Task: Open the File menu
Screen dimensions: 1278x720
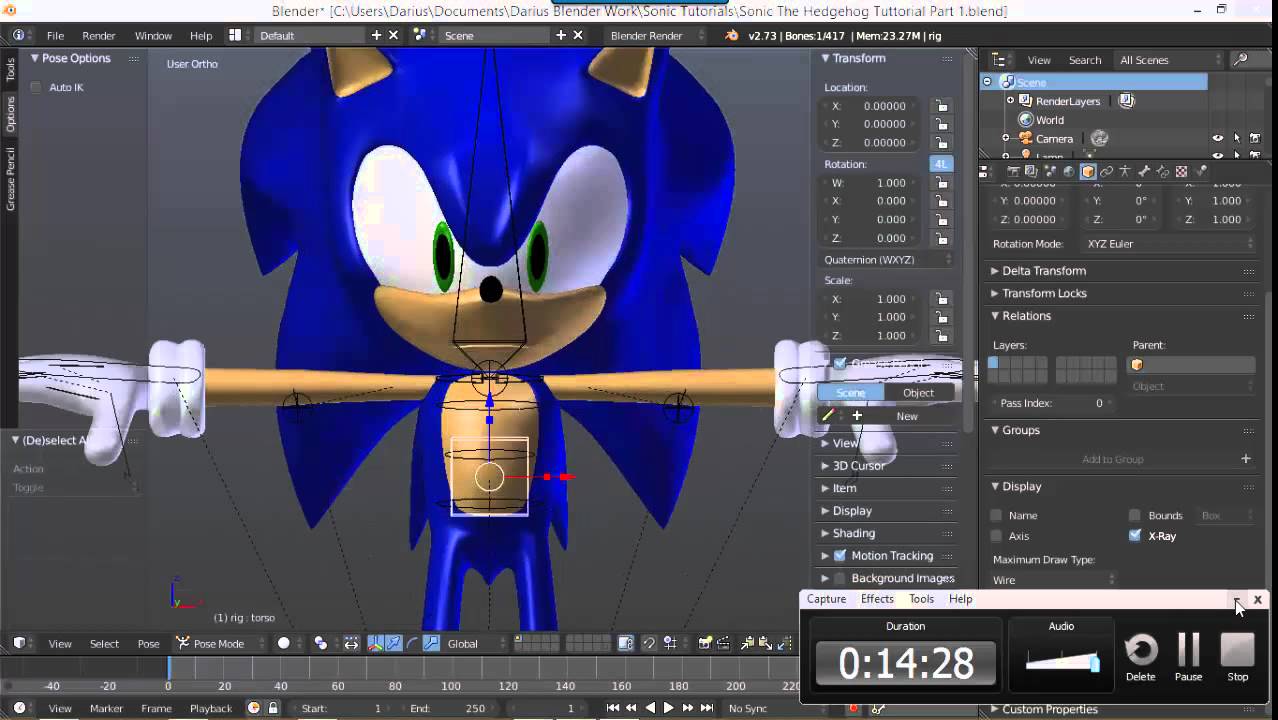Action: (55, 35)
